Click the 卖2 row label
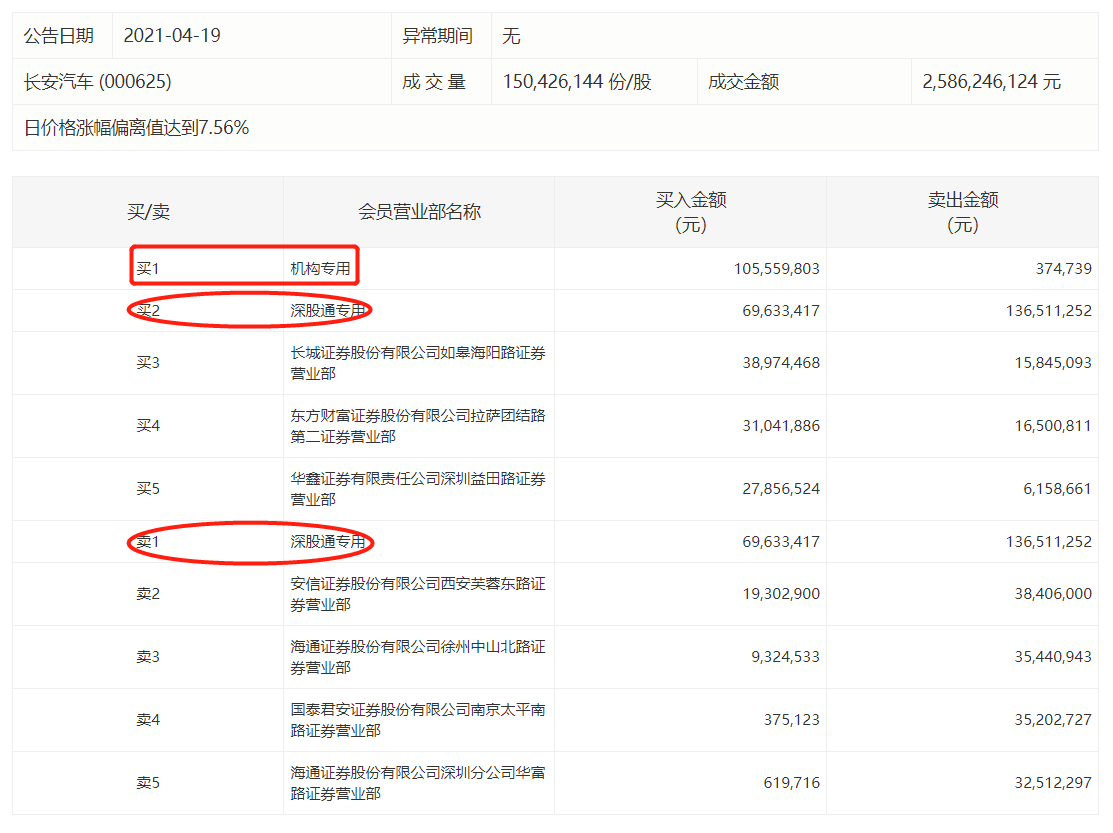 point(148,594)
